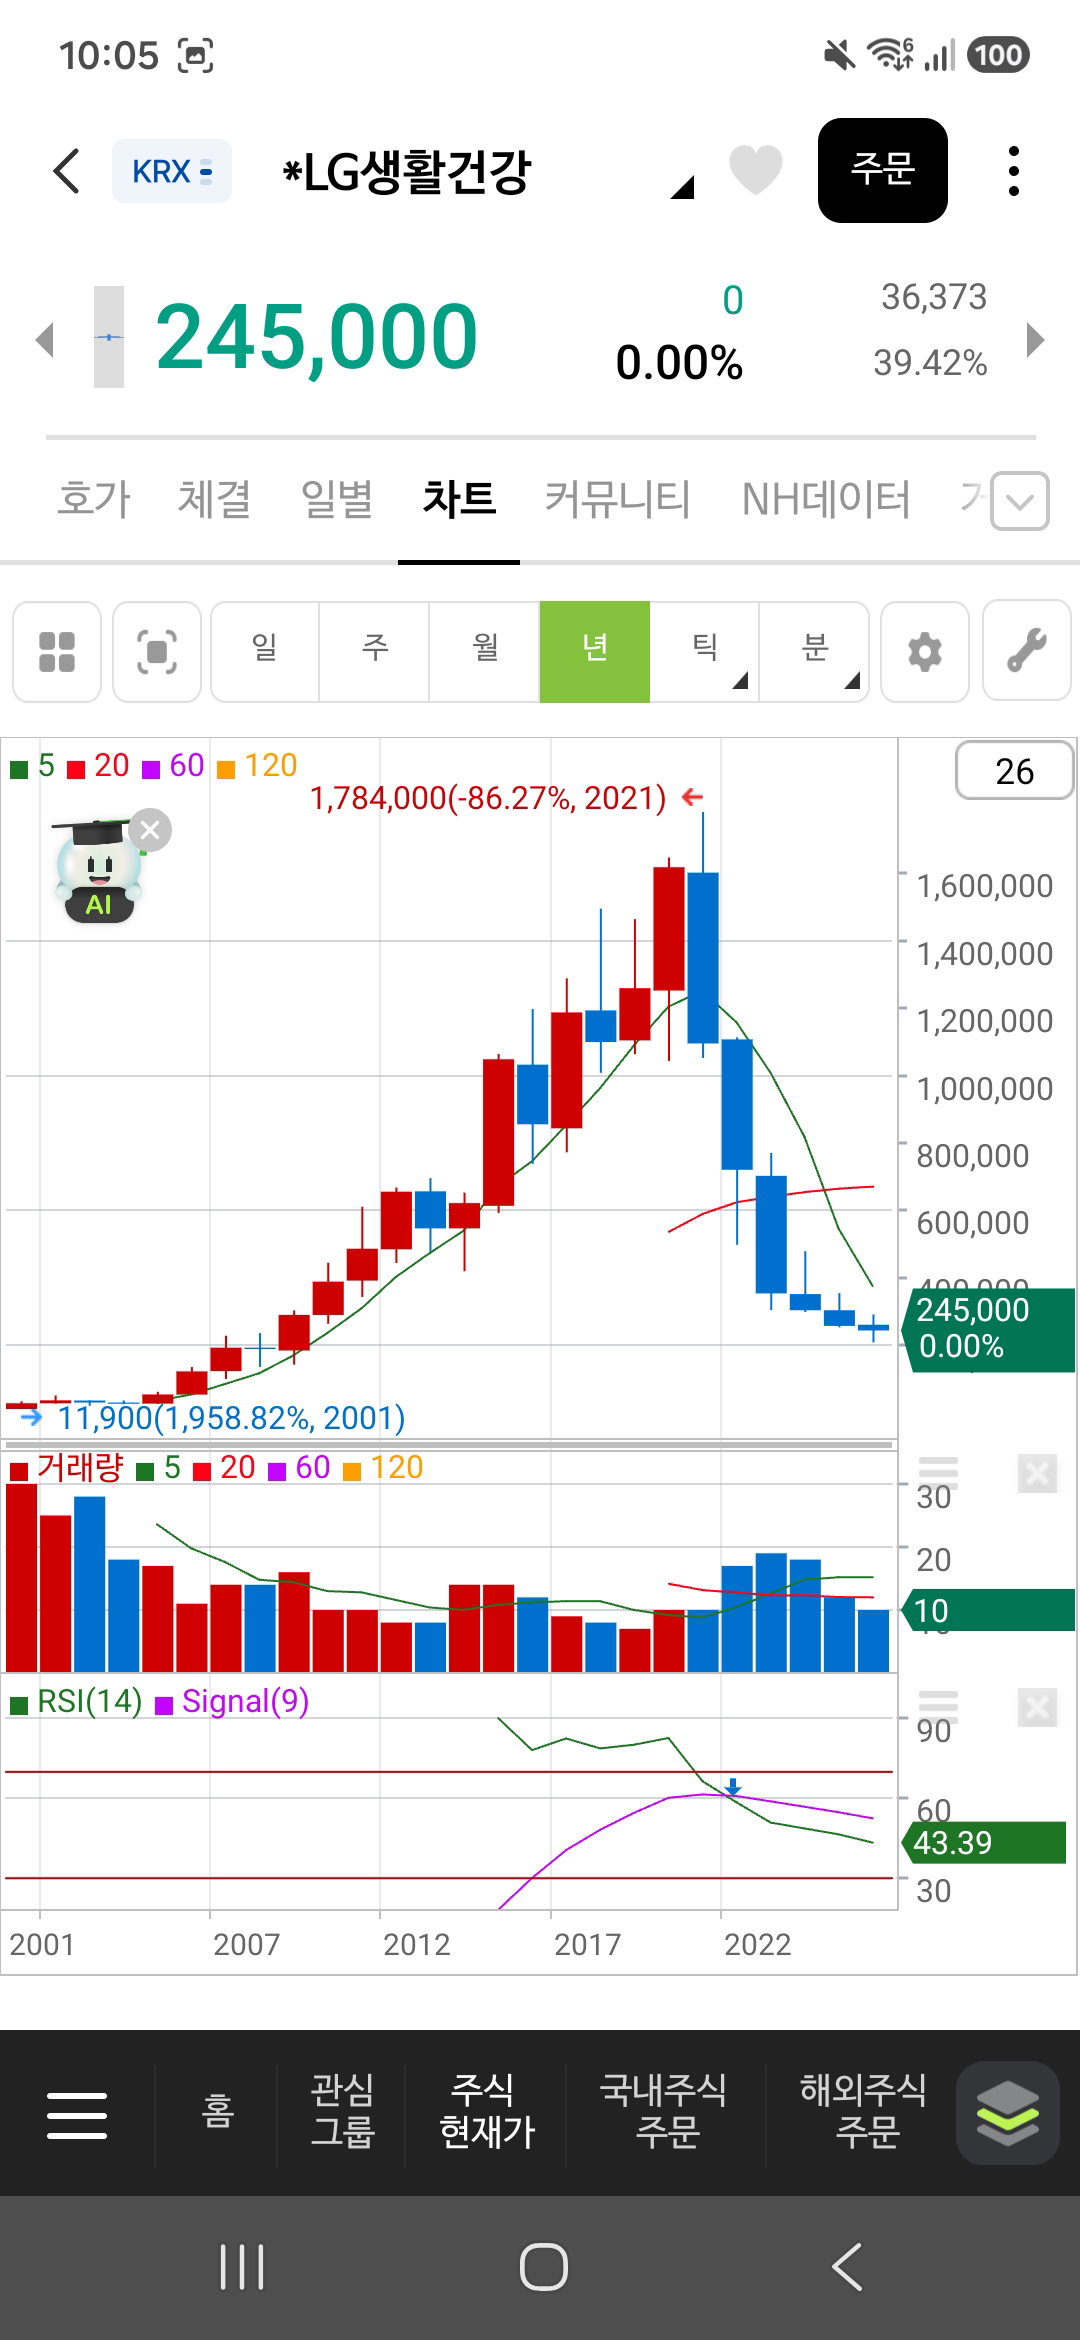Tap the orange moving average 120 legend

click(x=257, y=766)
